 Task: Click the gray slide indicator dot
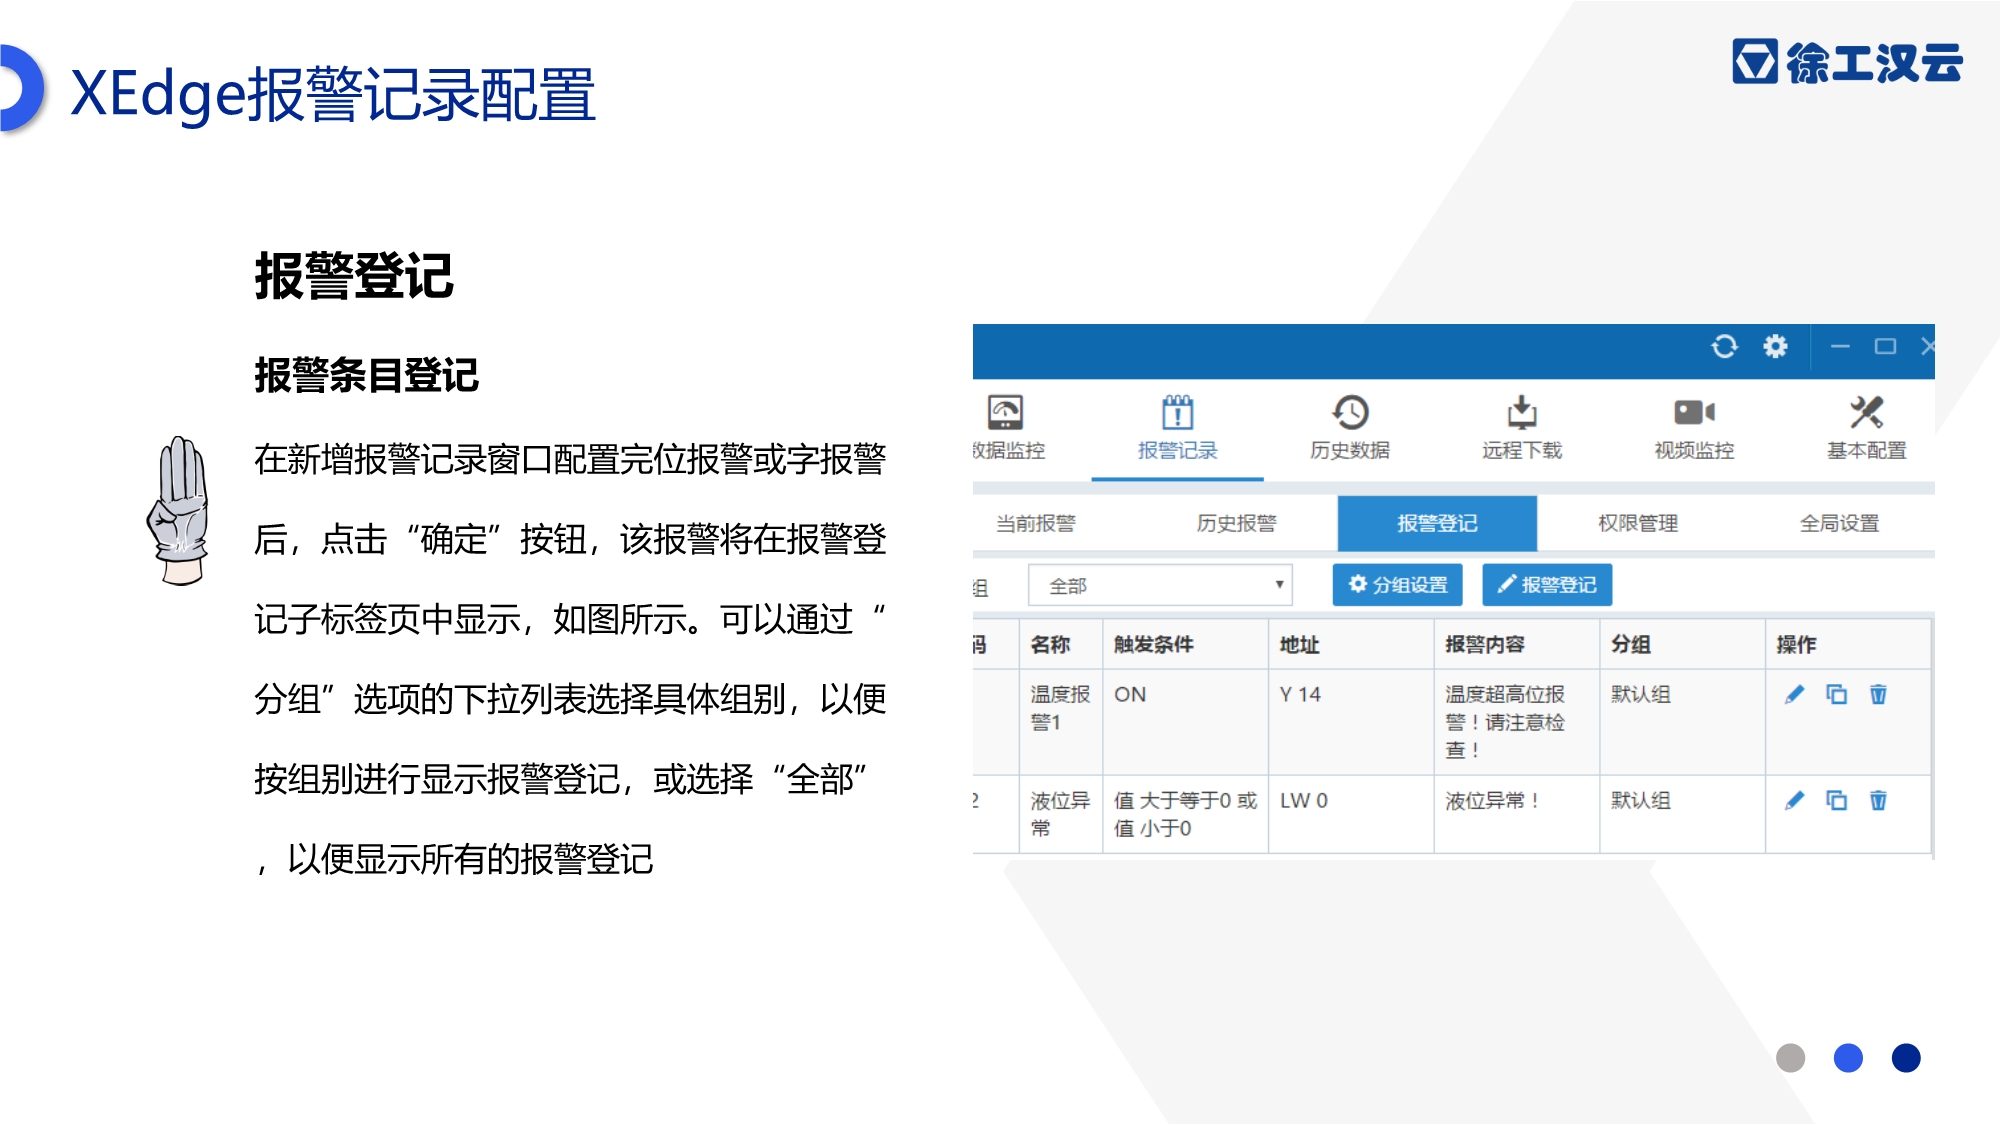point(1790,1058)
